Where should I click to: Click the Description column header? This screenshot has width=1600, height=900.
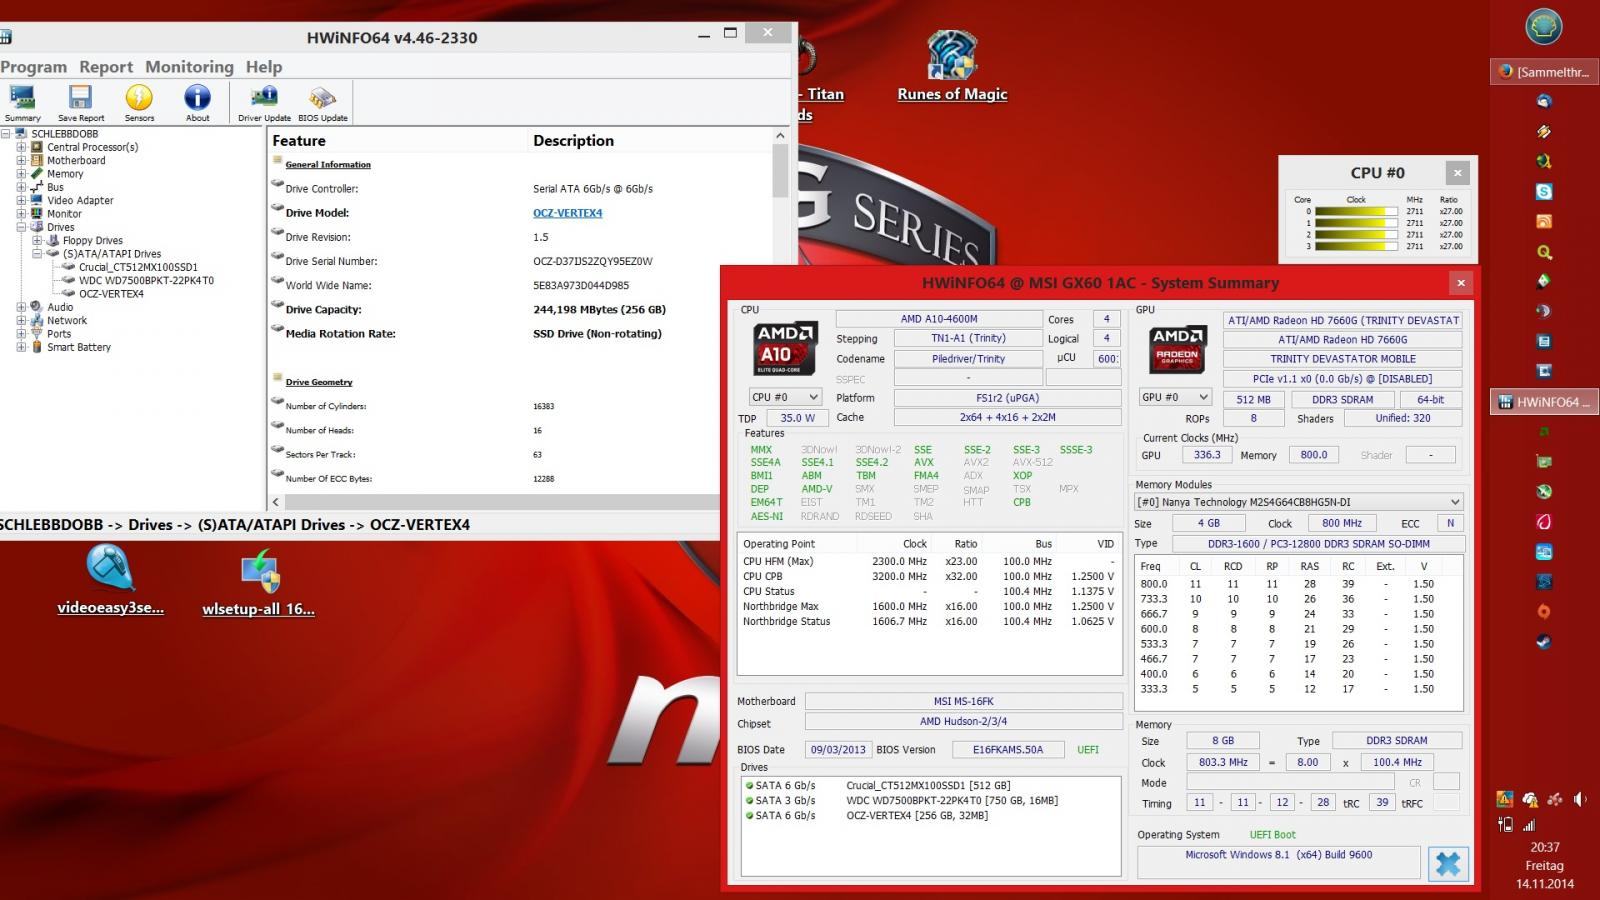[573, 141]
